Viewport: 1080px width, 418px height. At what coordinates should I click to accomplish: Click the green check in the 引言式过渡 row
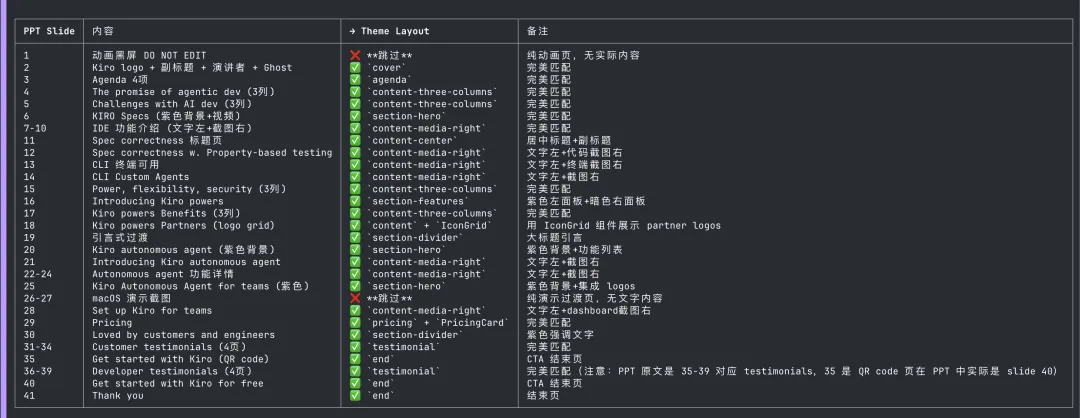click(355, 237)
